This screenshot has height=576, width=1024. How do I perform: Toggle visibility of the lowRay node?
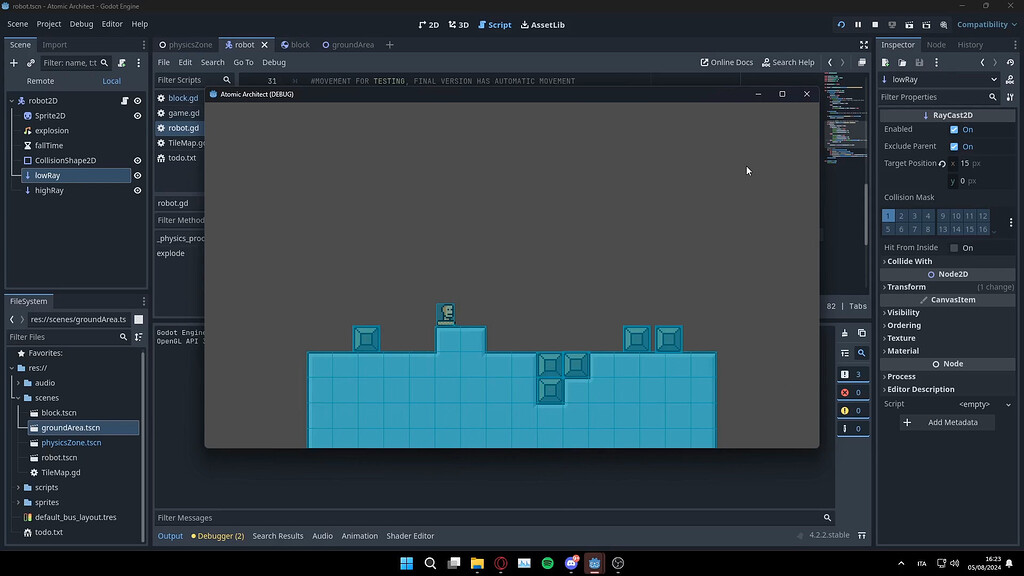click(137, 175)
